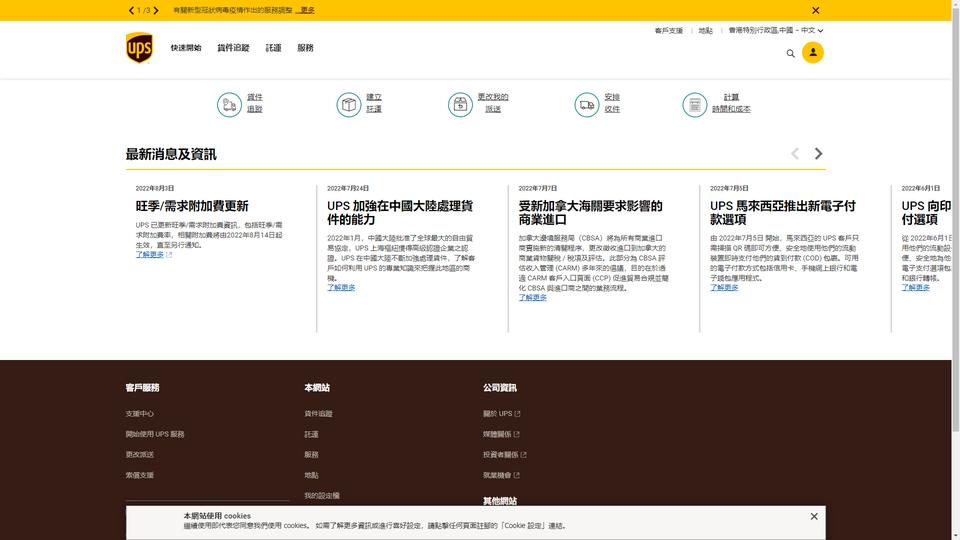The width and height of the screenshot is (960, 540).
Task: Show next news with the right carousel arrow
Action: 819,154
